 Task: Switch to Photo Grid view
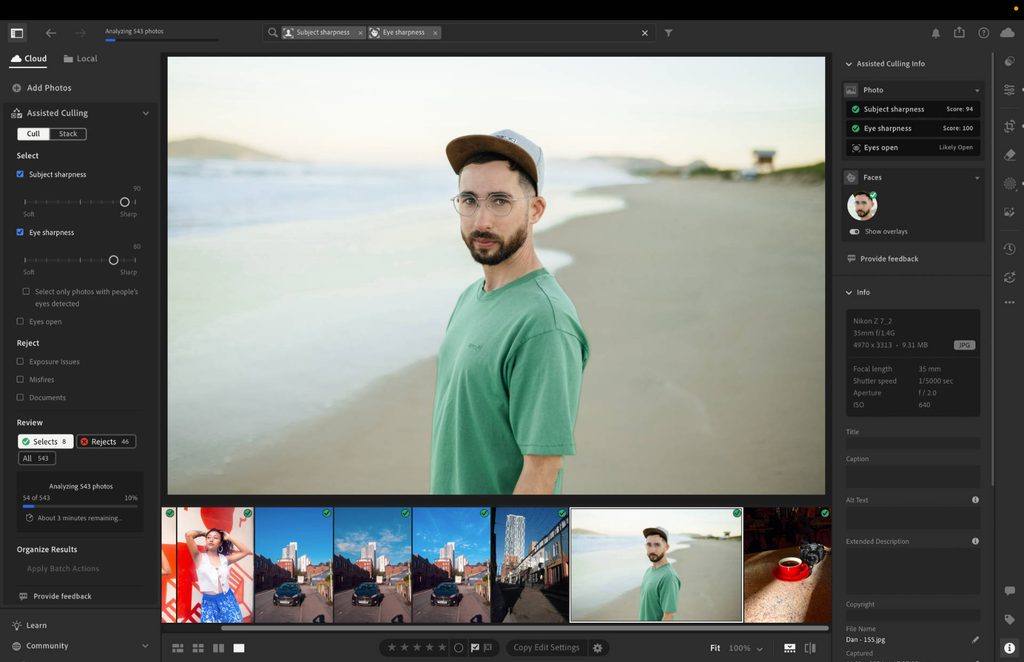point(178,648)
